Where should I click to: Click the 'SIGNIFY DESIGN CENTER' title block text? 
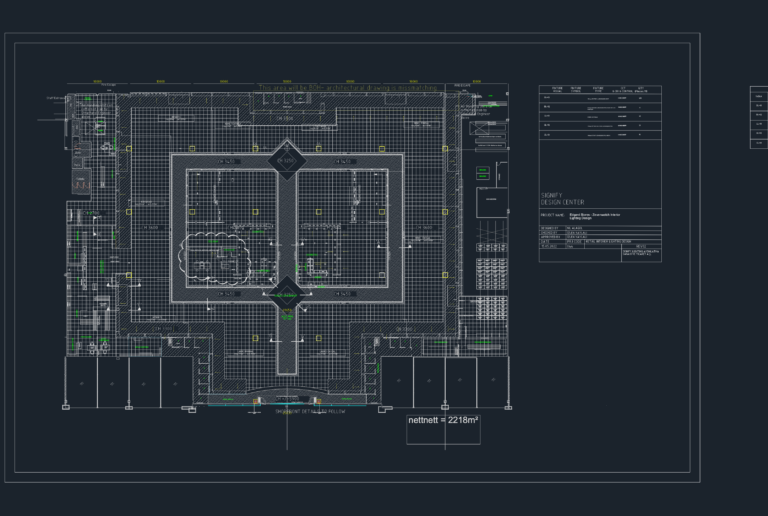(562, 199)
